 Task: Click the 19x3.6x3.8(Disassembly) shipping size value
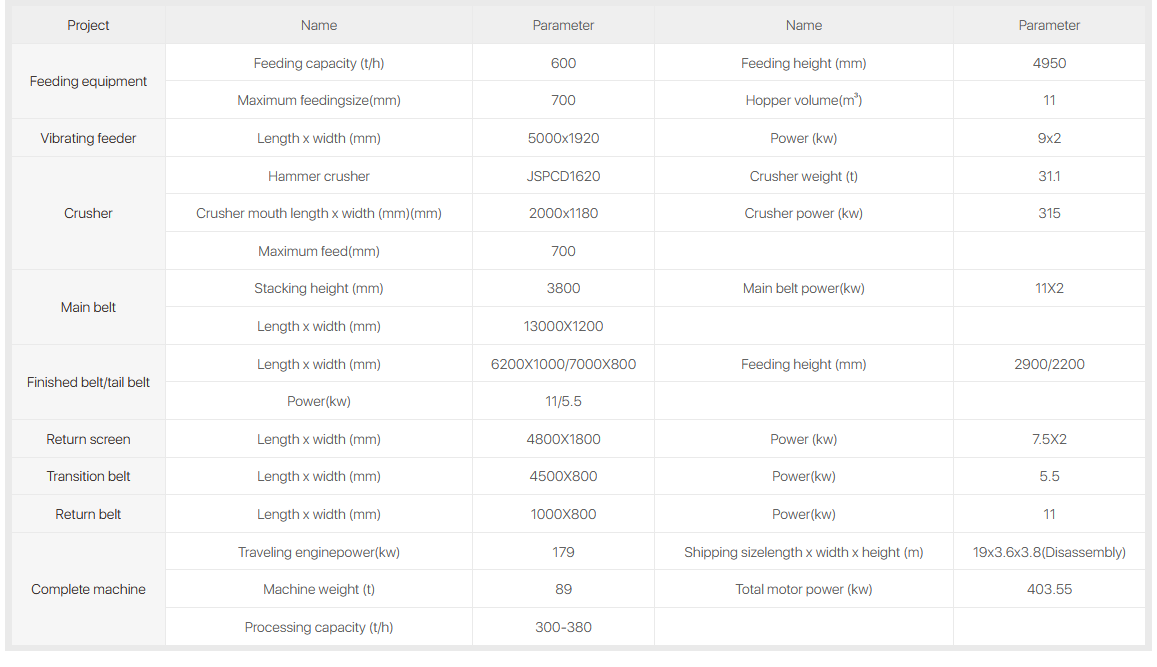click(x=1049, y=552)
